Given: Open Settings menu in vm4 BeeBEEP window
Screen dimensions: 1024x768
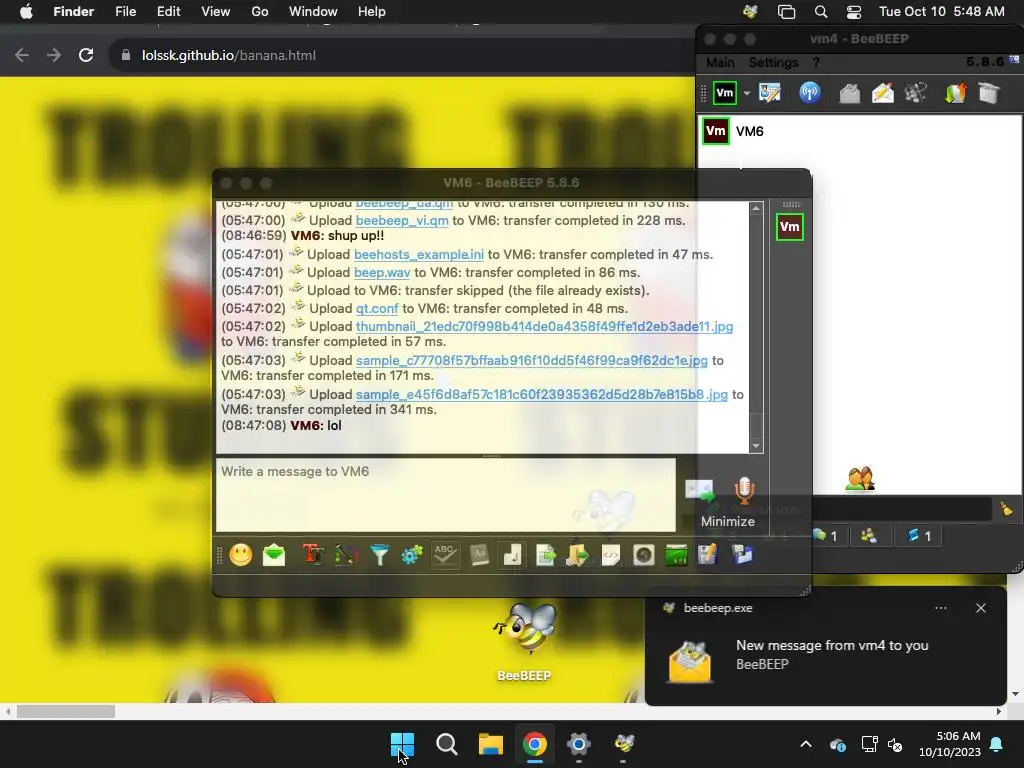Looking at the screenshot, I should pos(773,63).
